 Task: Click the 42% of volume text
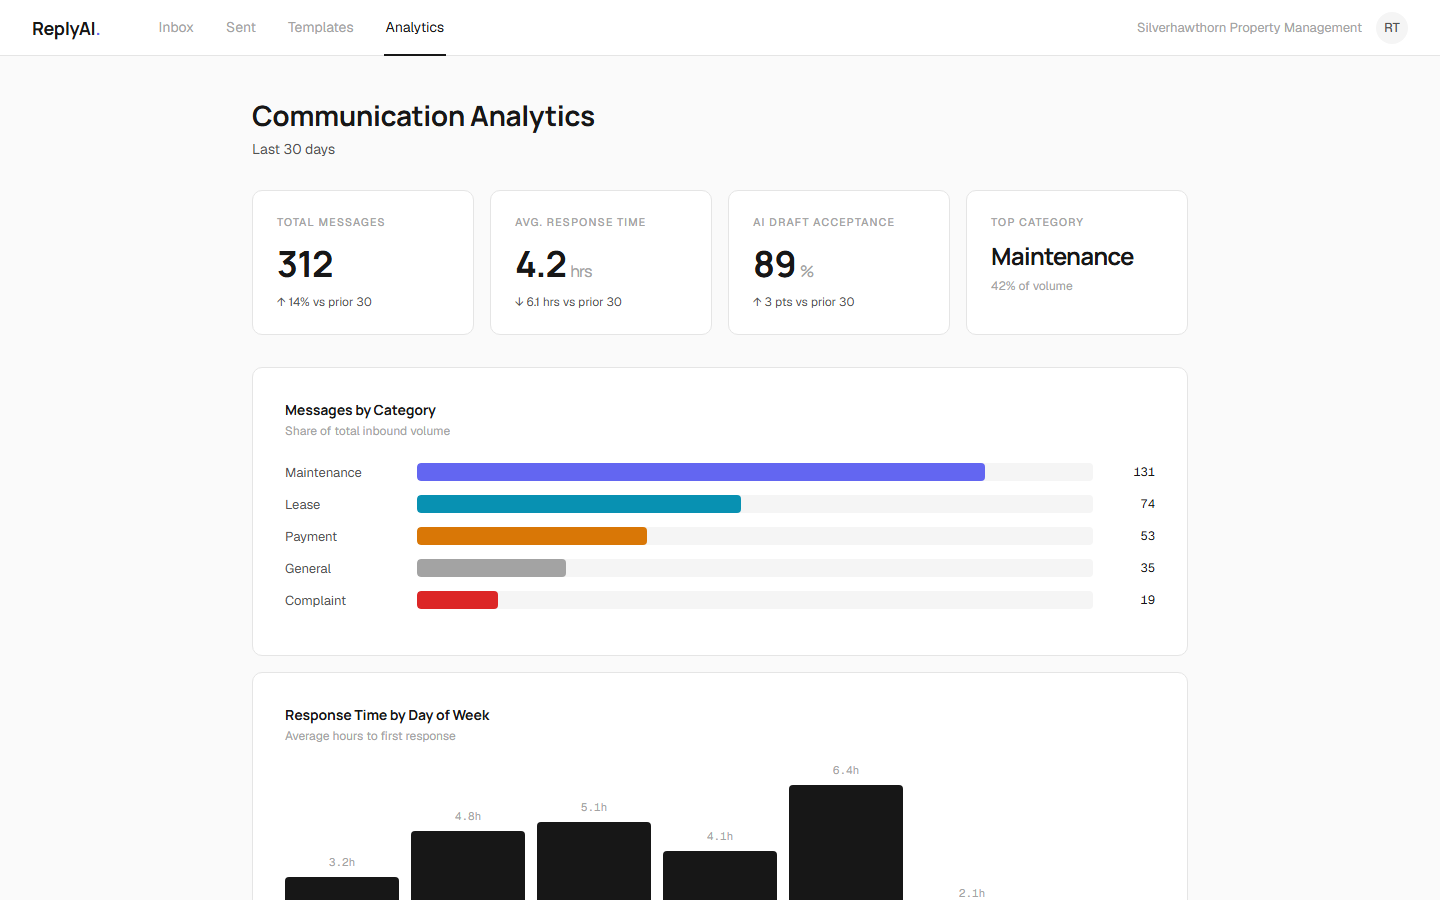click(x=1032, y=286)
